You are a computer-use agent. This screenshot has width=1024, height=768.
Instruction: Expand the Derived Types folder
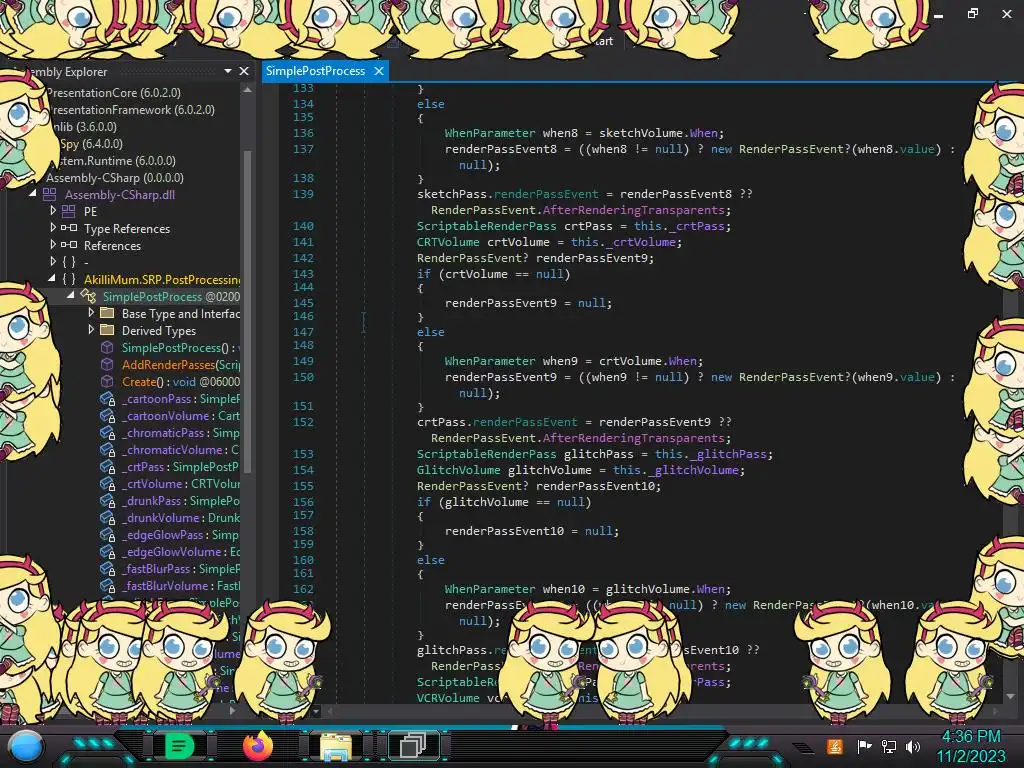point(91,330)
